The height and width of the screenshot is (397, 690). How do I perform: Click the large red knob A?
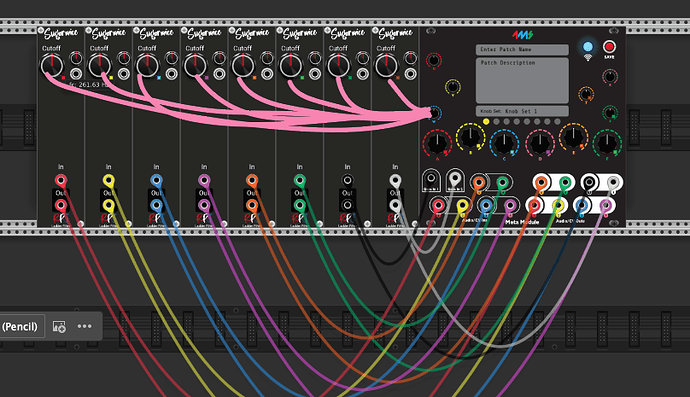437,143
